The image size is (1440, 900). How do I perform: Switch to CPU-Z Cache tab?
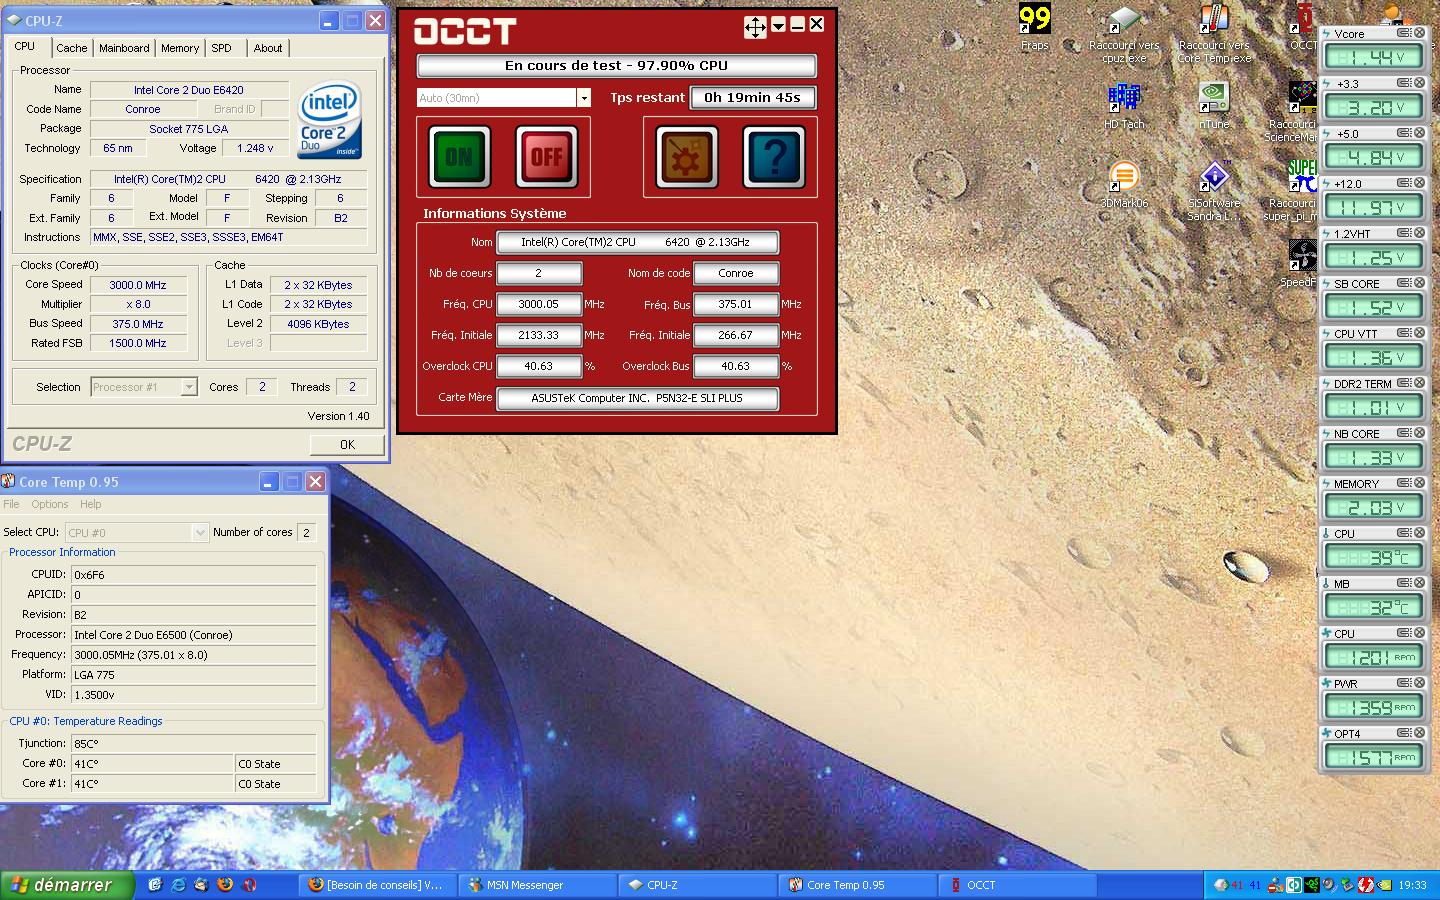point(71,48)
